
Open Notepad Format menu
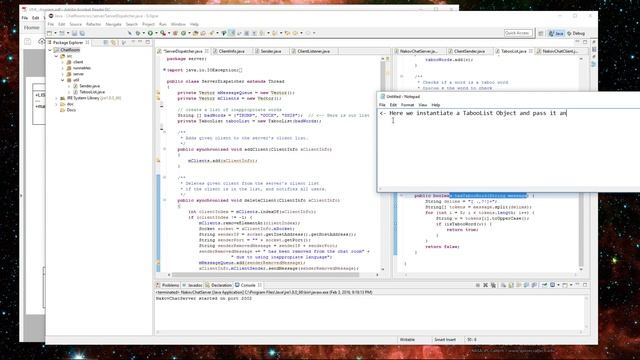[407, 105]
